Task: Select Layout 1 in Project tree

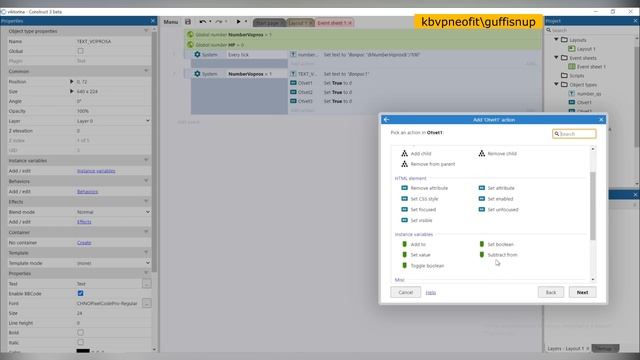Action: pos(582,49)
